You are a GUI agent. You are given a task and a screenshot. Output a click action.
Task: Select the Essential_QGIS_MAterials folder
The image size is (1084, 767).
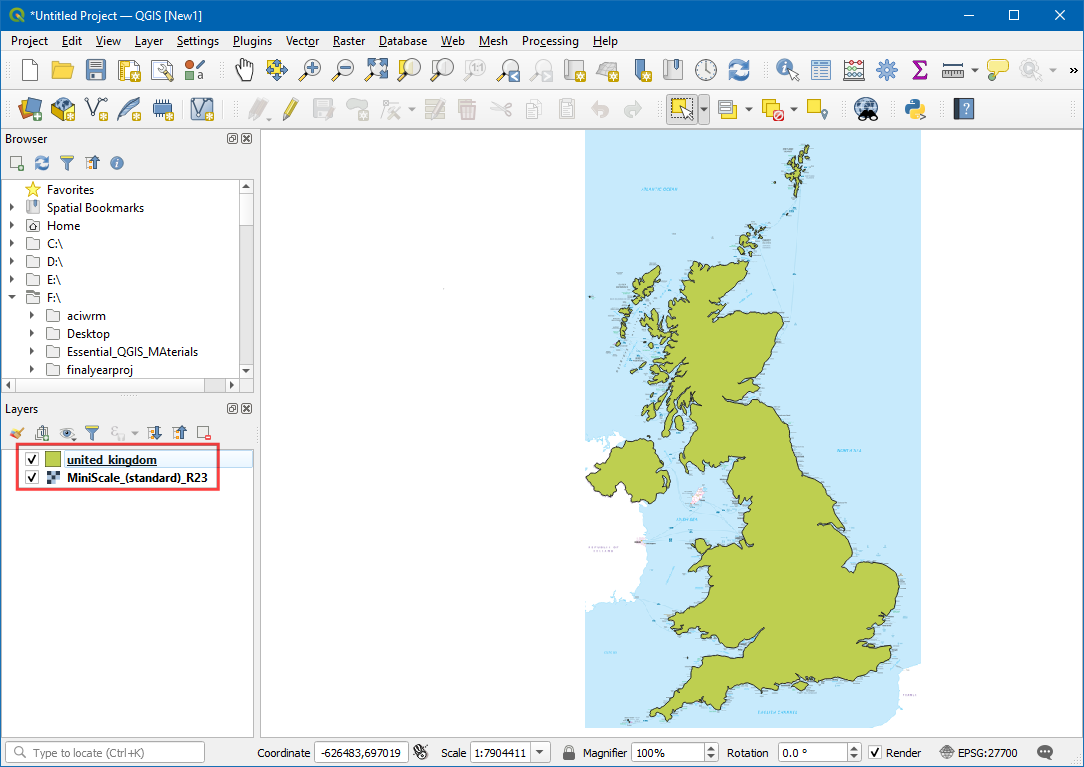[x=132, y=352]
